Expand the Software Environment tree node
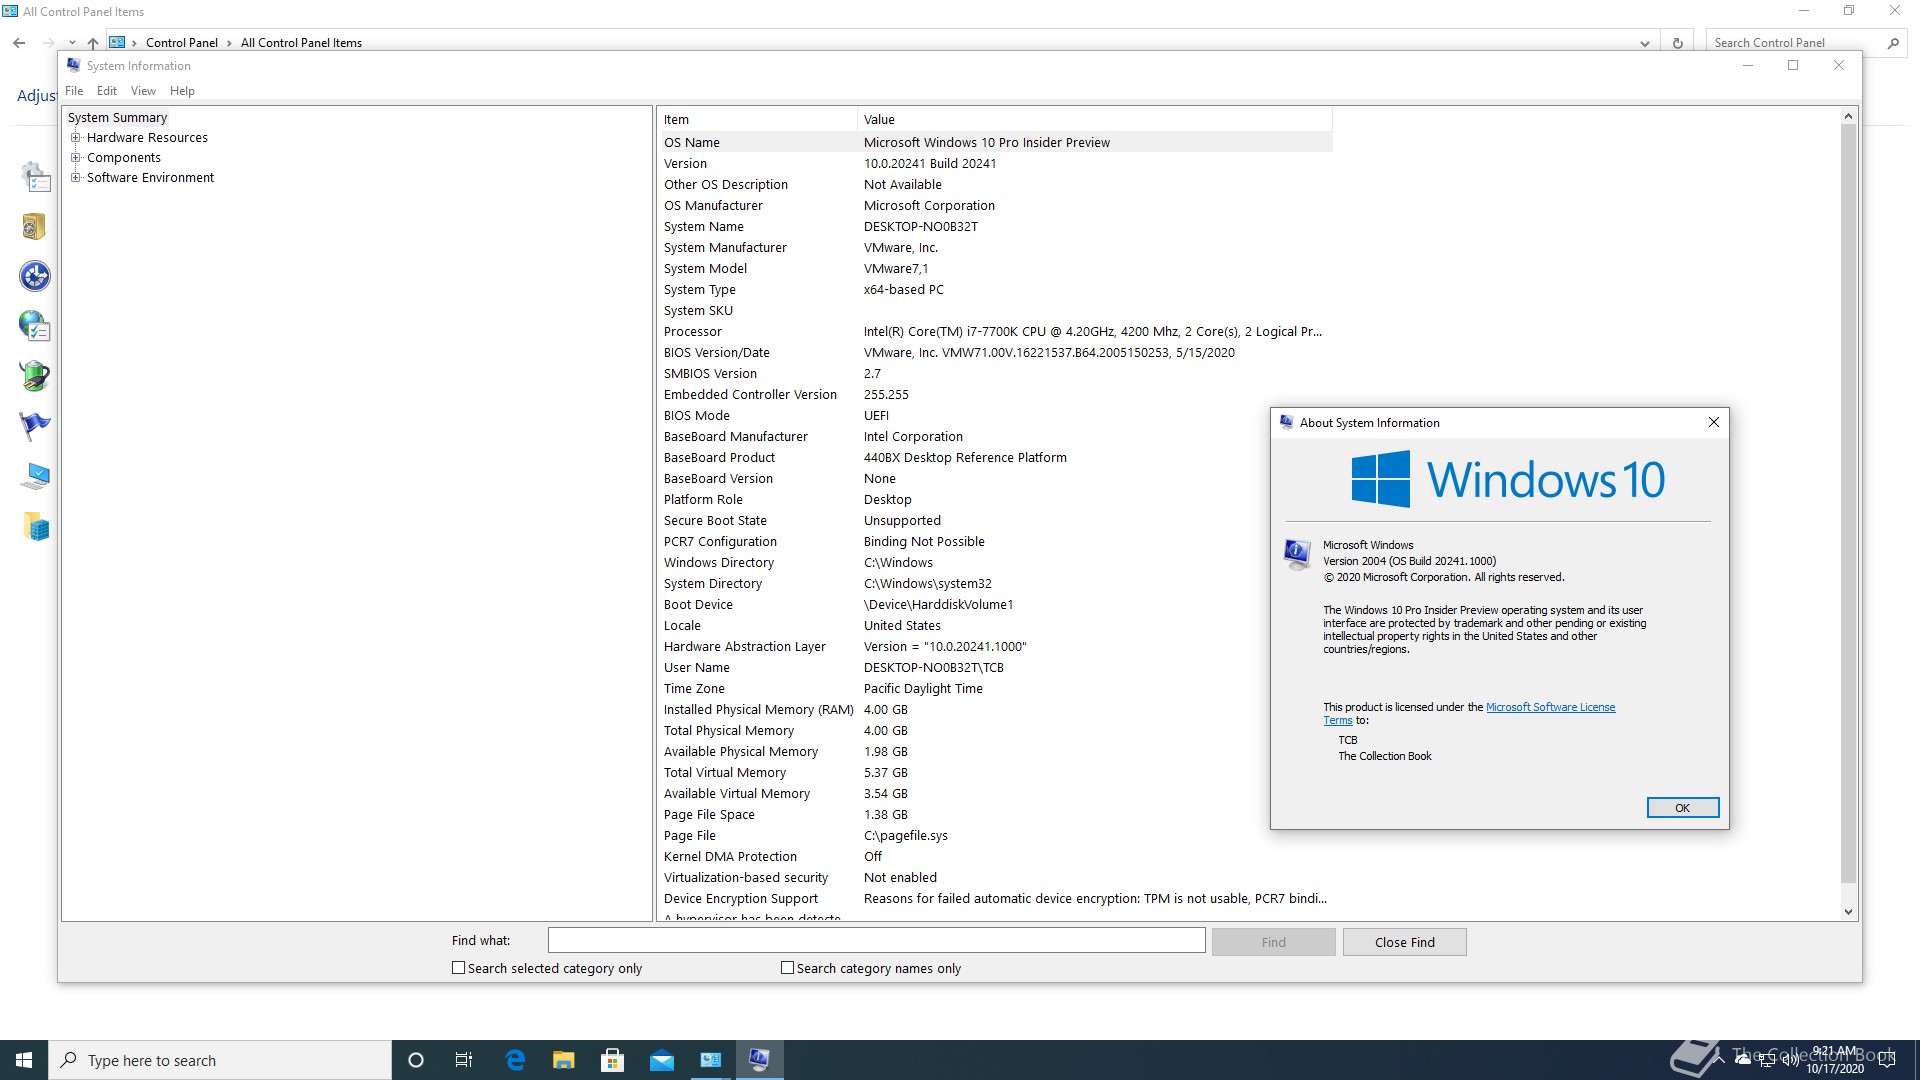The width and height of the screenshot is (1920, 1080). click(x=75, y=178)
